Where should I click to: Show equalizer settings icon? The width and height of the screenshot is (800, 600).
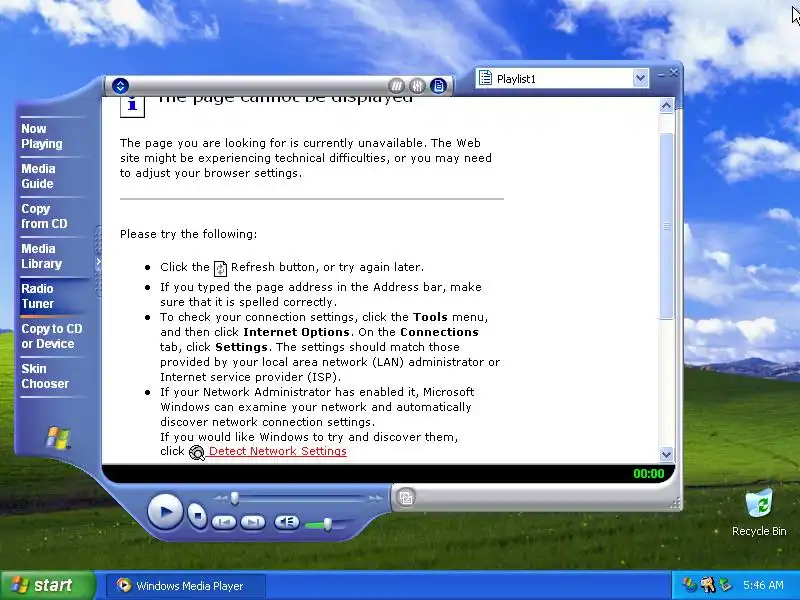(417, 86)
